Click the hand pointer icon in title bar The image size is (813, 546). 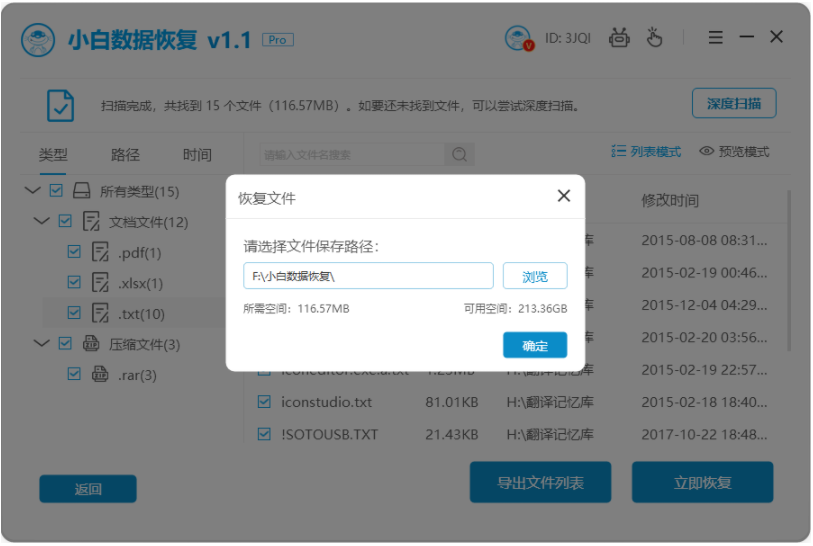click(654, 38)
